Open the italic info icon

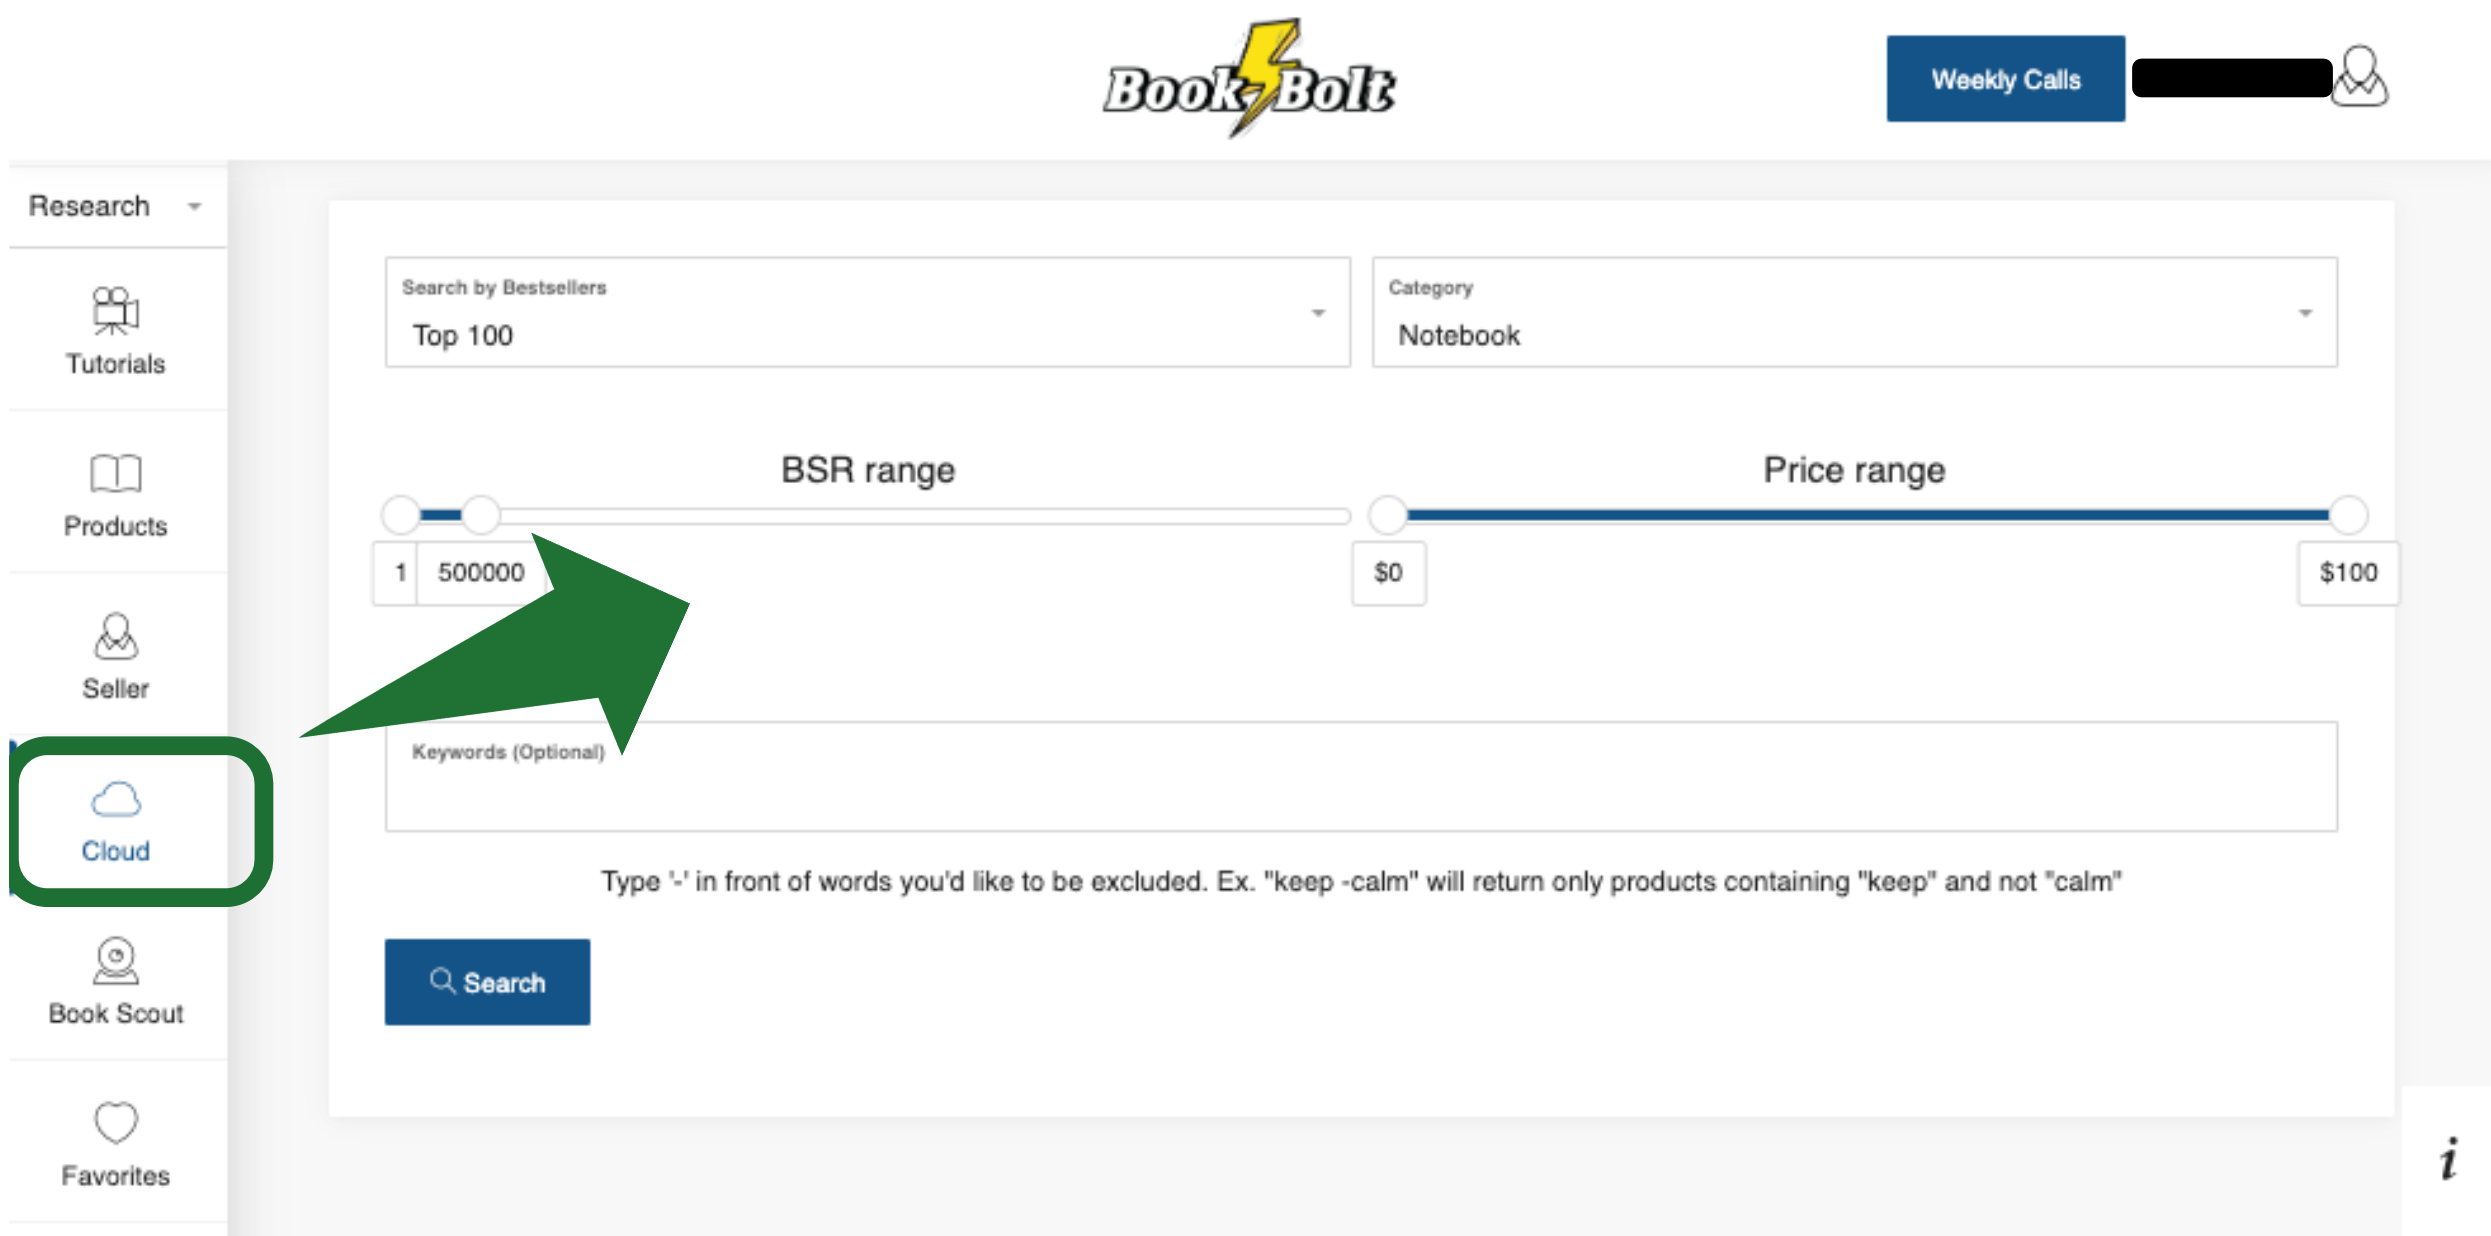[x=2448, y=1159]
